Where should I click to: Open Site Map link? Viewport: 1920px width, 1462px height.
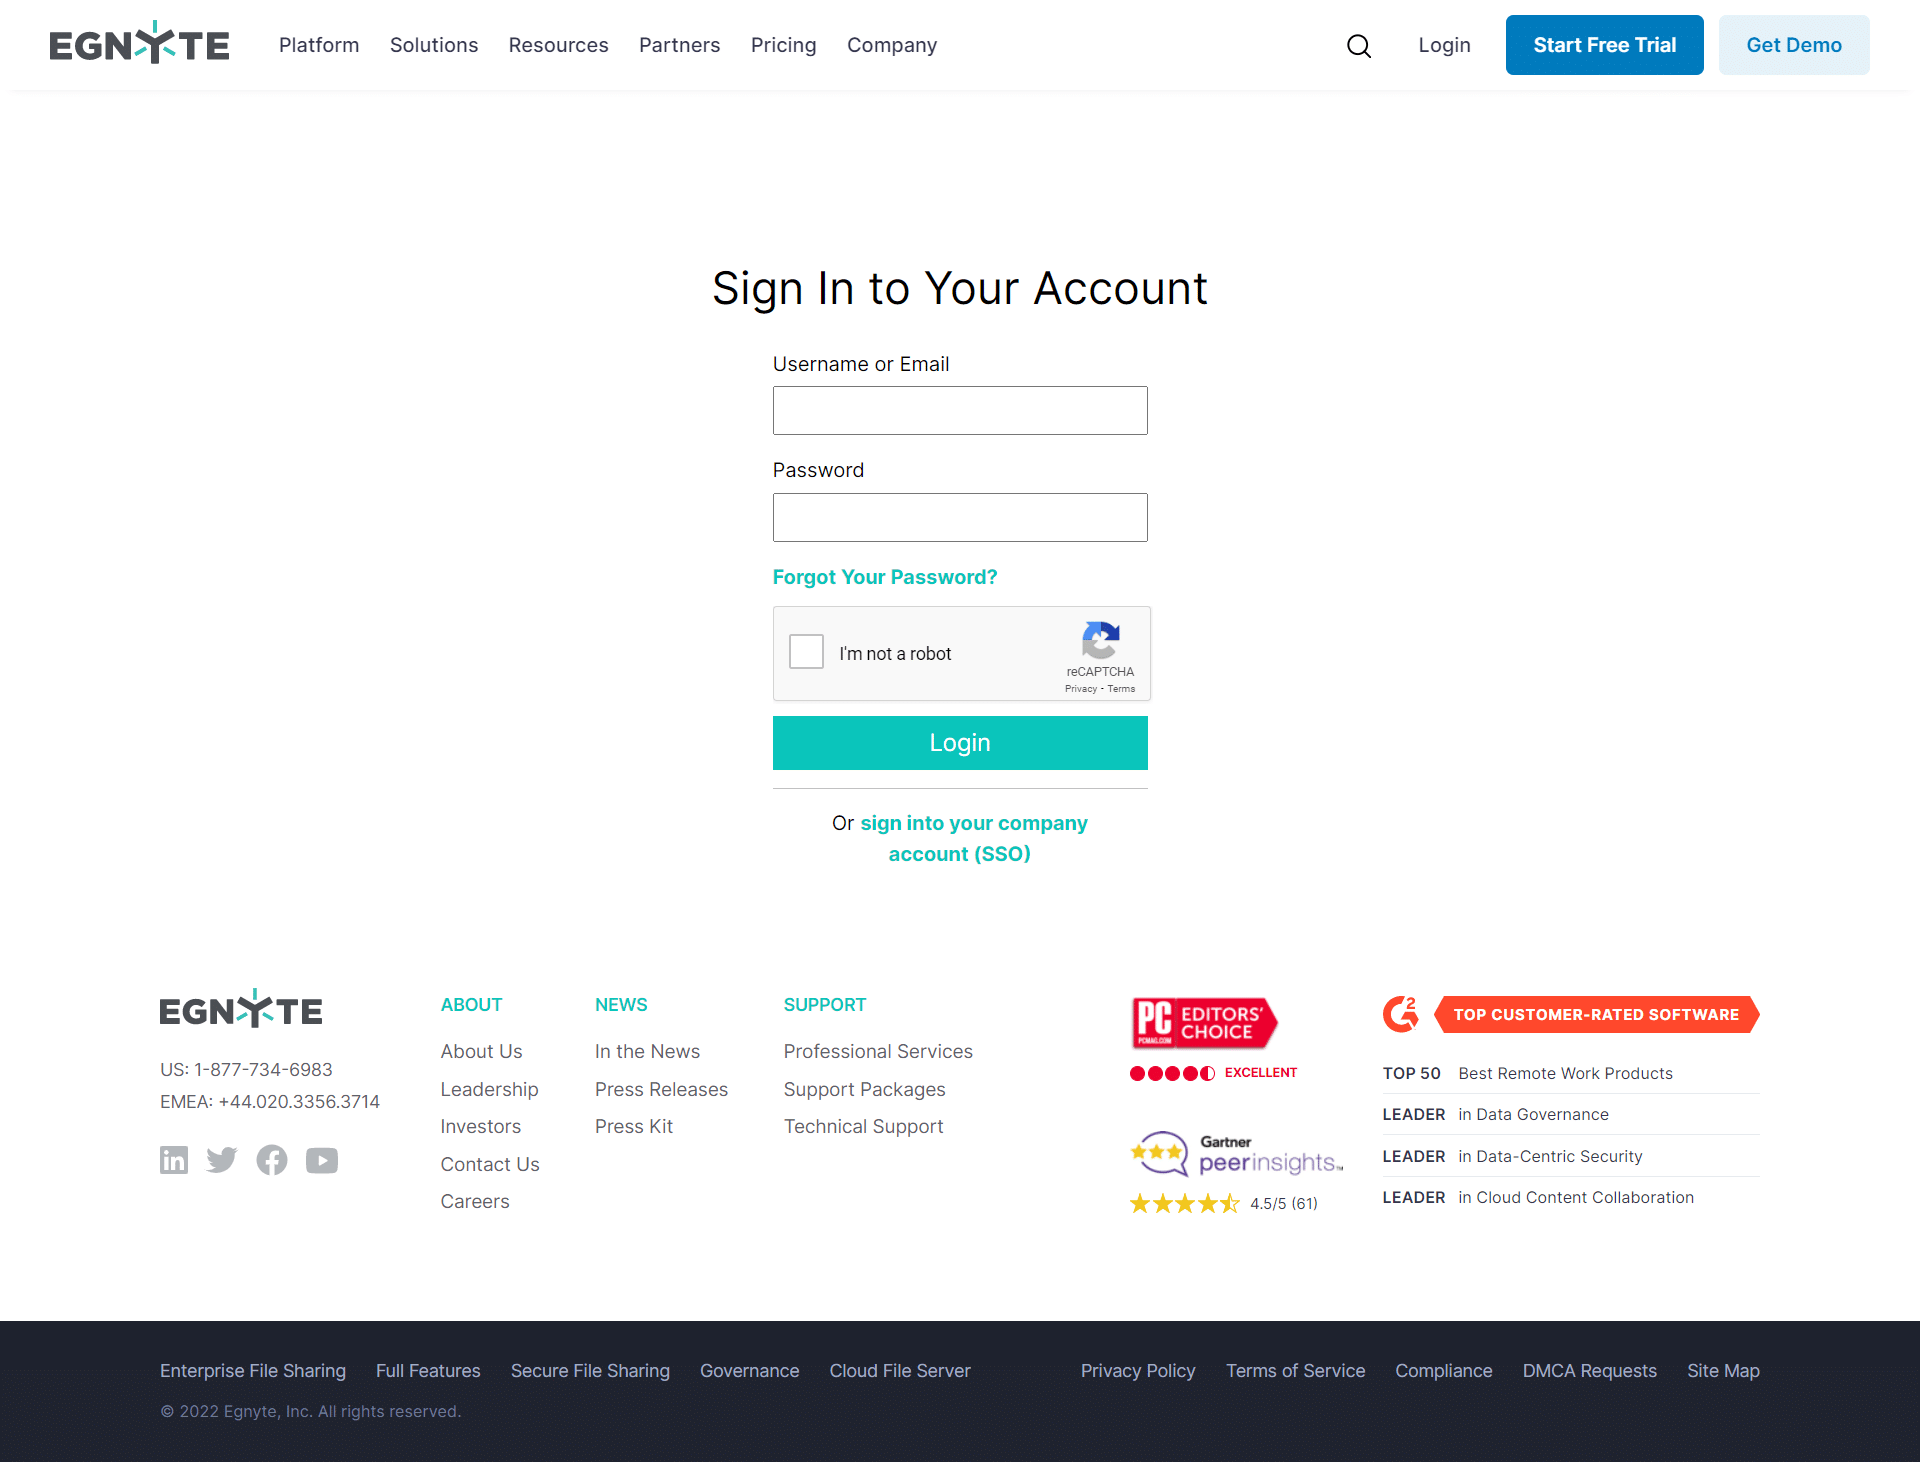pyautogui.click(x=1723, y=1370)
